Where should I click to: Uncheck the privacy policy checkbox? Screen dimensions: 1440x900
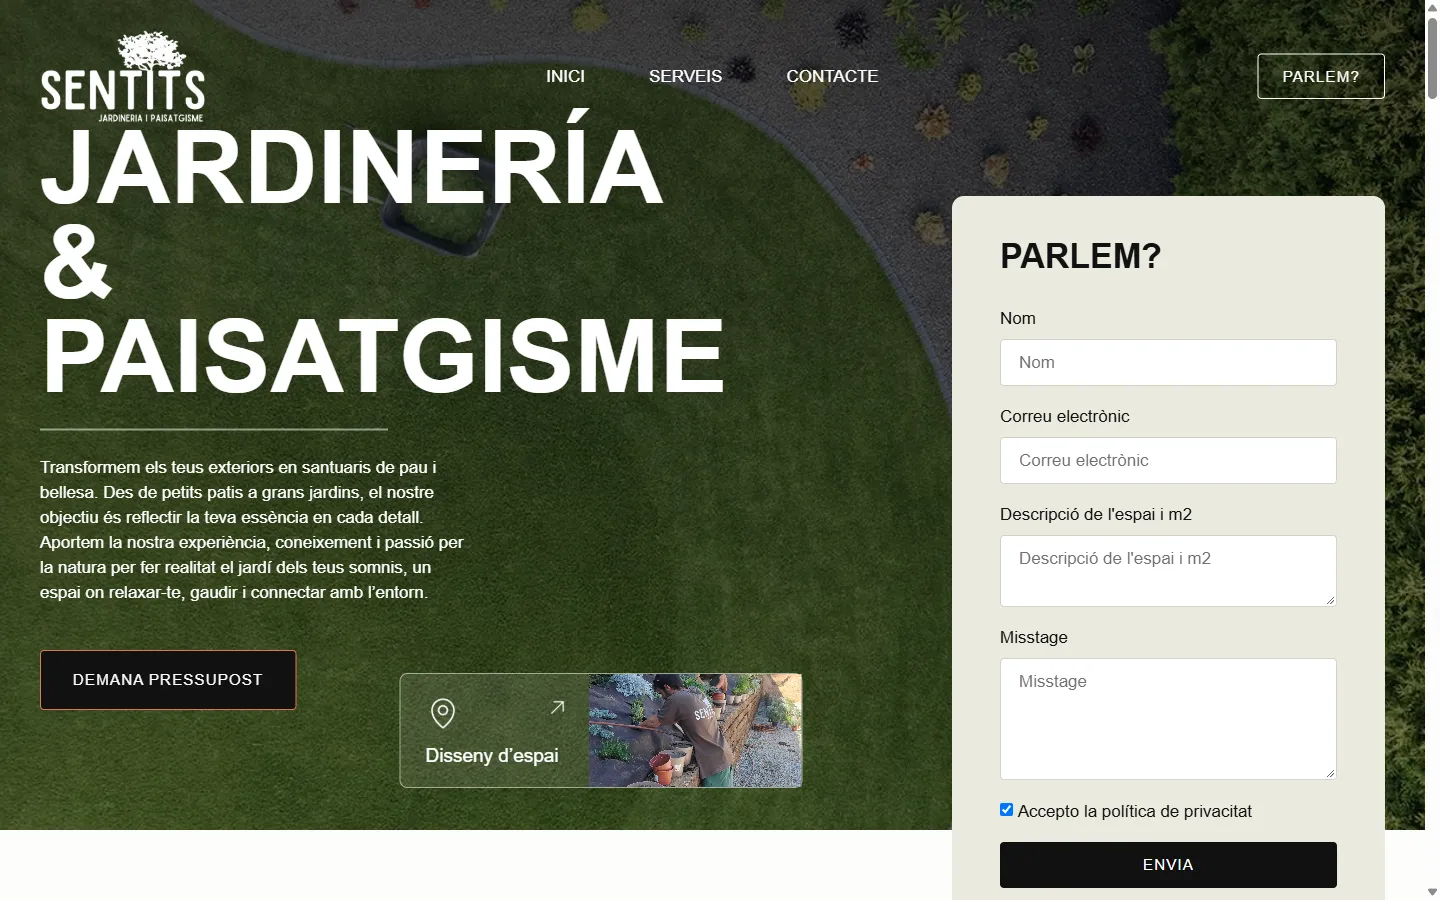coord(1007,810)
